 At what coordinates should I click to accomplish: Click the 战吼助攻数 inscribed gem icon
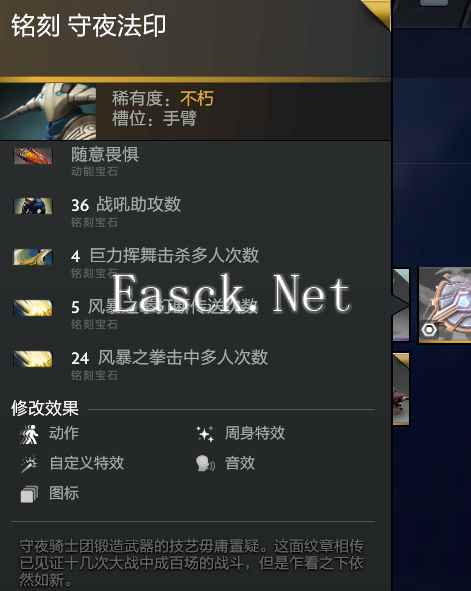33,206
